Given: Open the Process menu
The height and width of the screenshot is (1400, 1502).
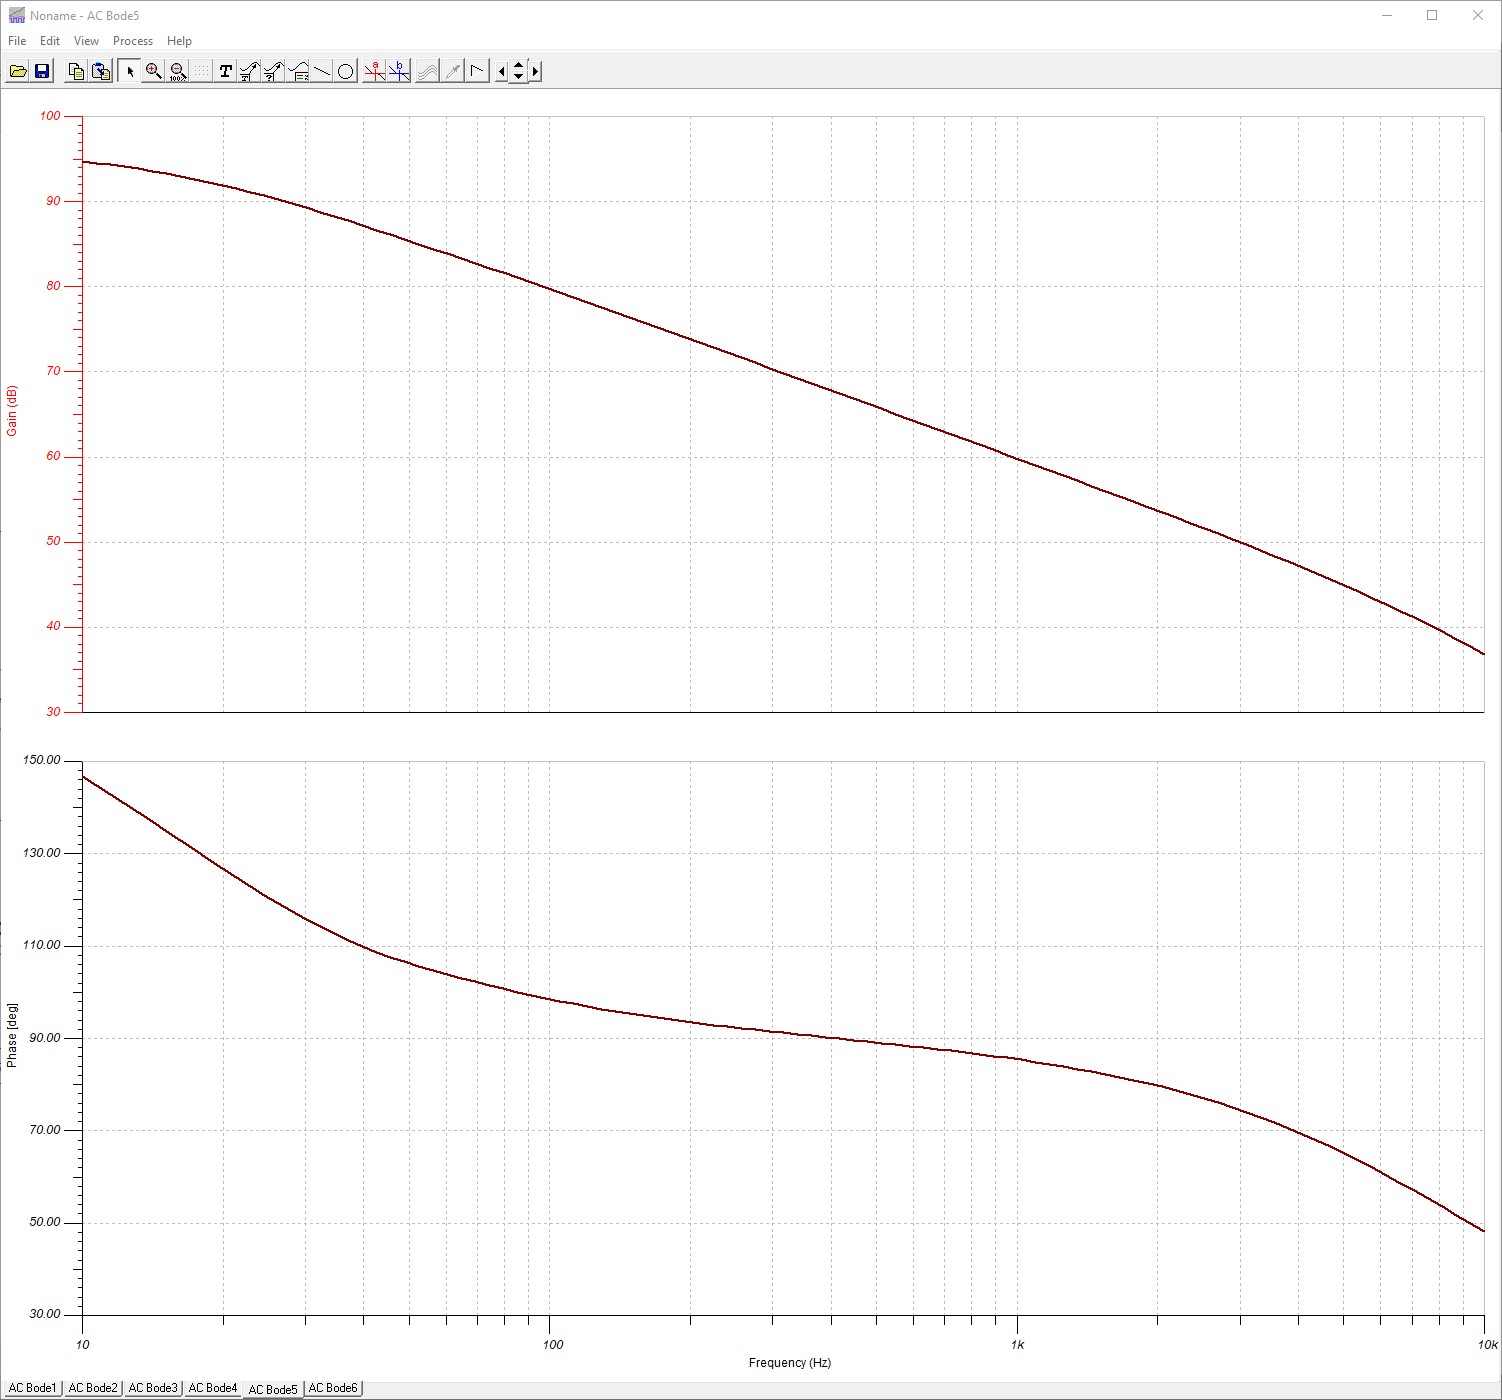Looking at the screenshot, I should 133,41.
